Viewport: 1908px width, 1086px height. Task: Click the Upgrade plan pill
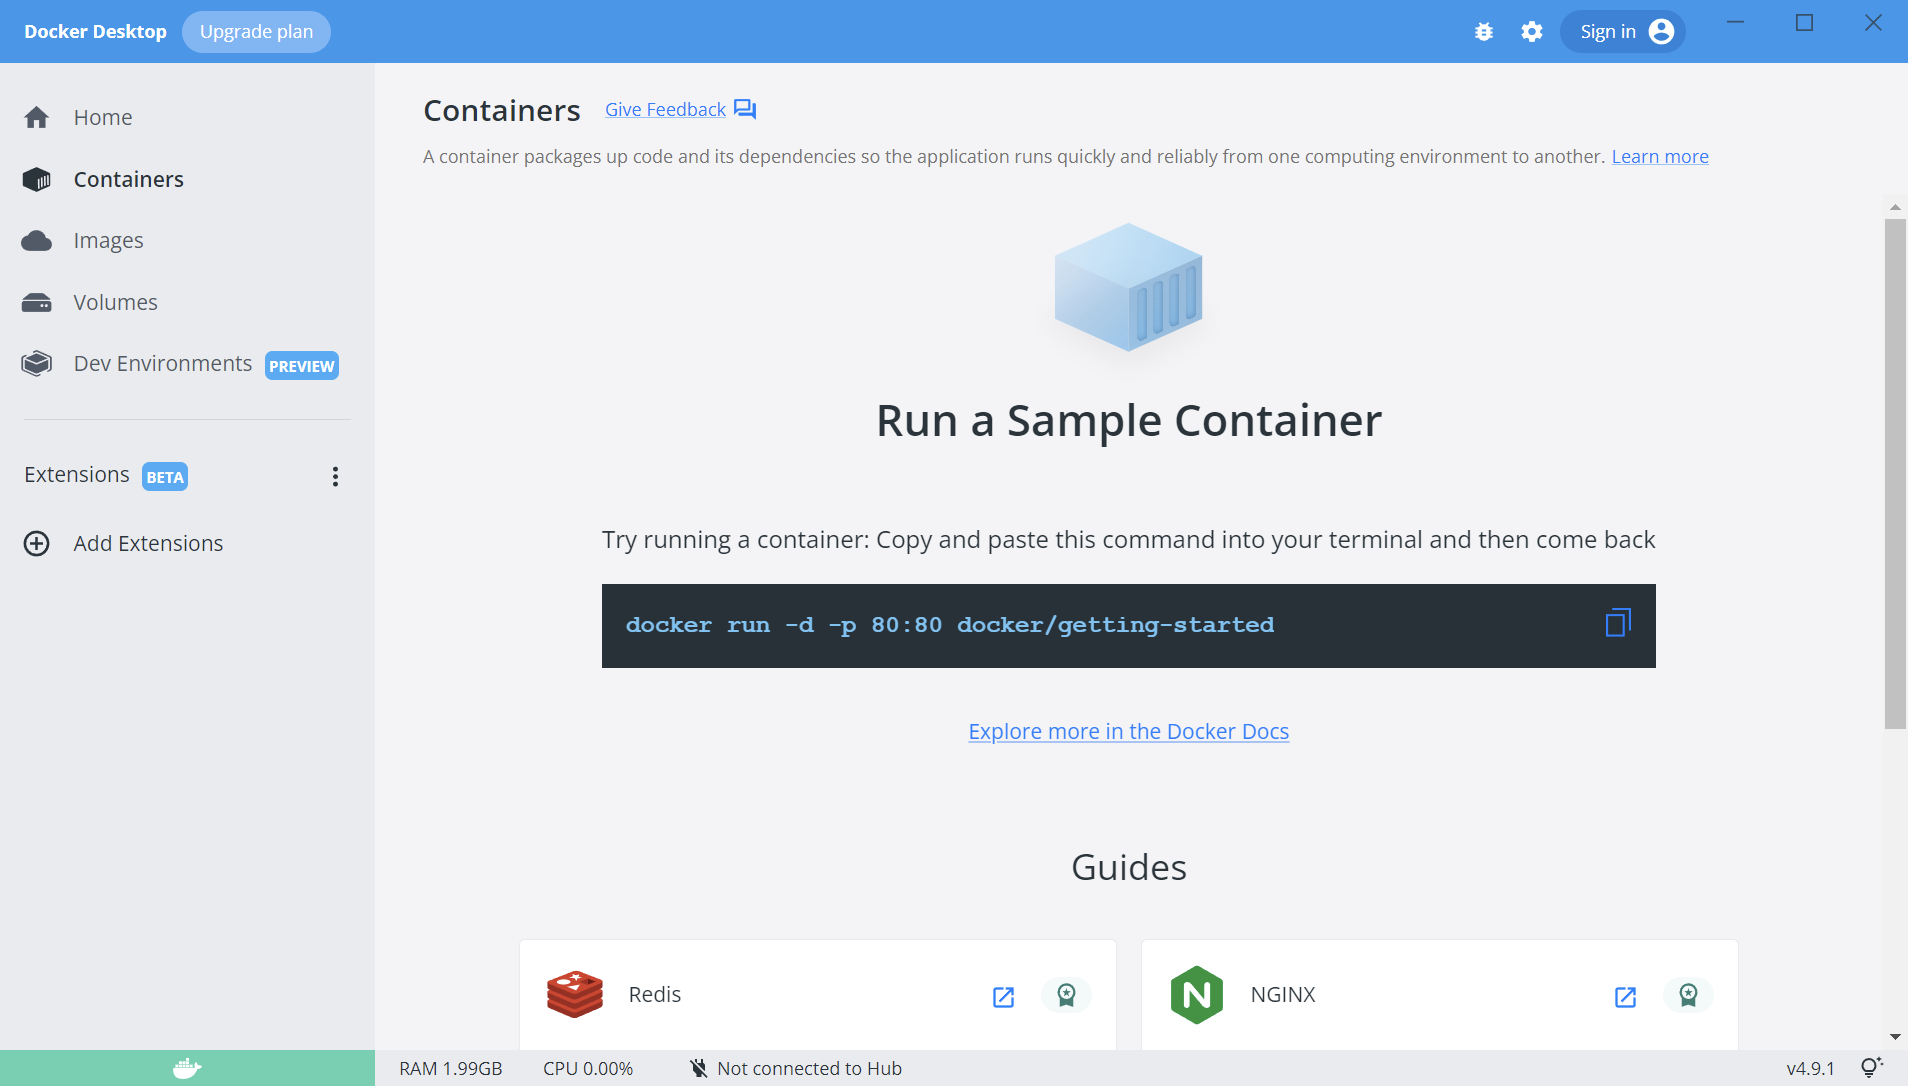coord(256,31)
